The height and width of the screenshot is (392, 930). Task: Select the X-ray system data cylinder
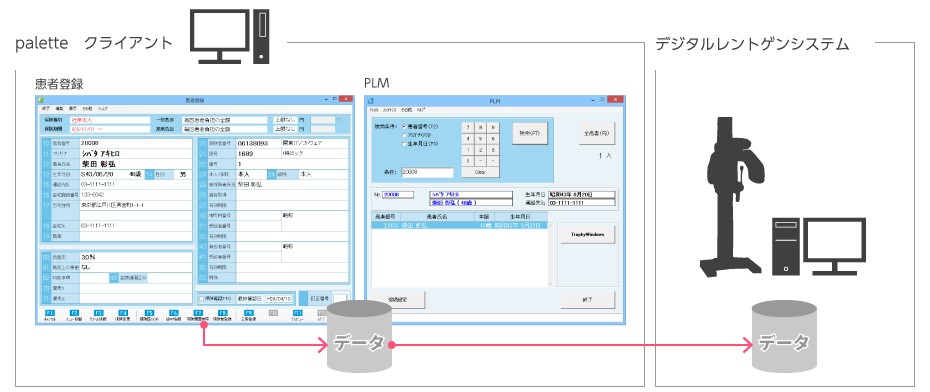pos(785,336)
